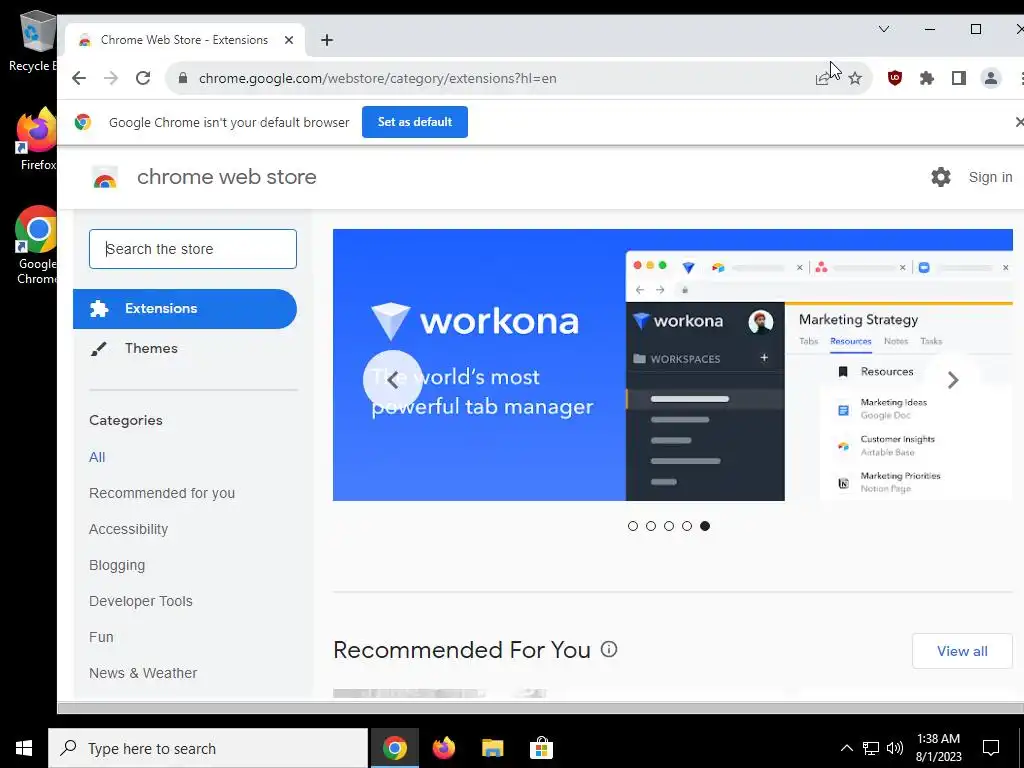The width and height of the screenshot is (1024, 768).
Task: Click Sign in link
Action: (990, 177)
